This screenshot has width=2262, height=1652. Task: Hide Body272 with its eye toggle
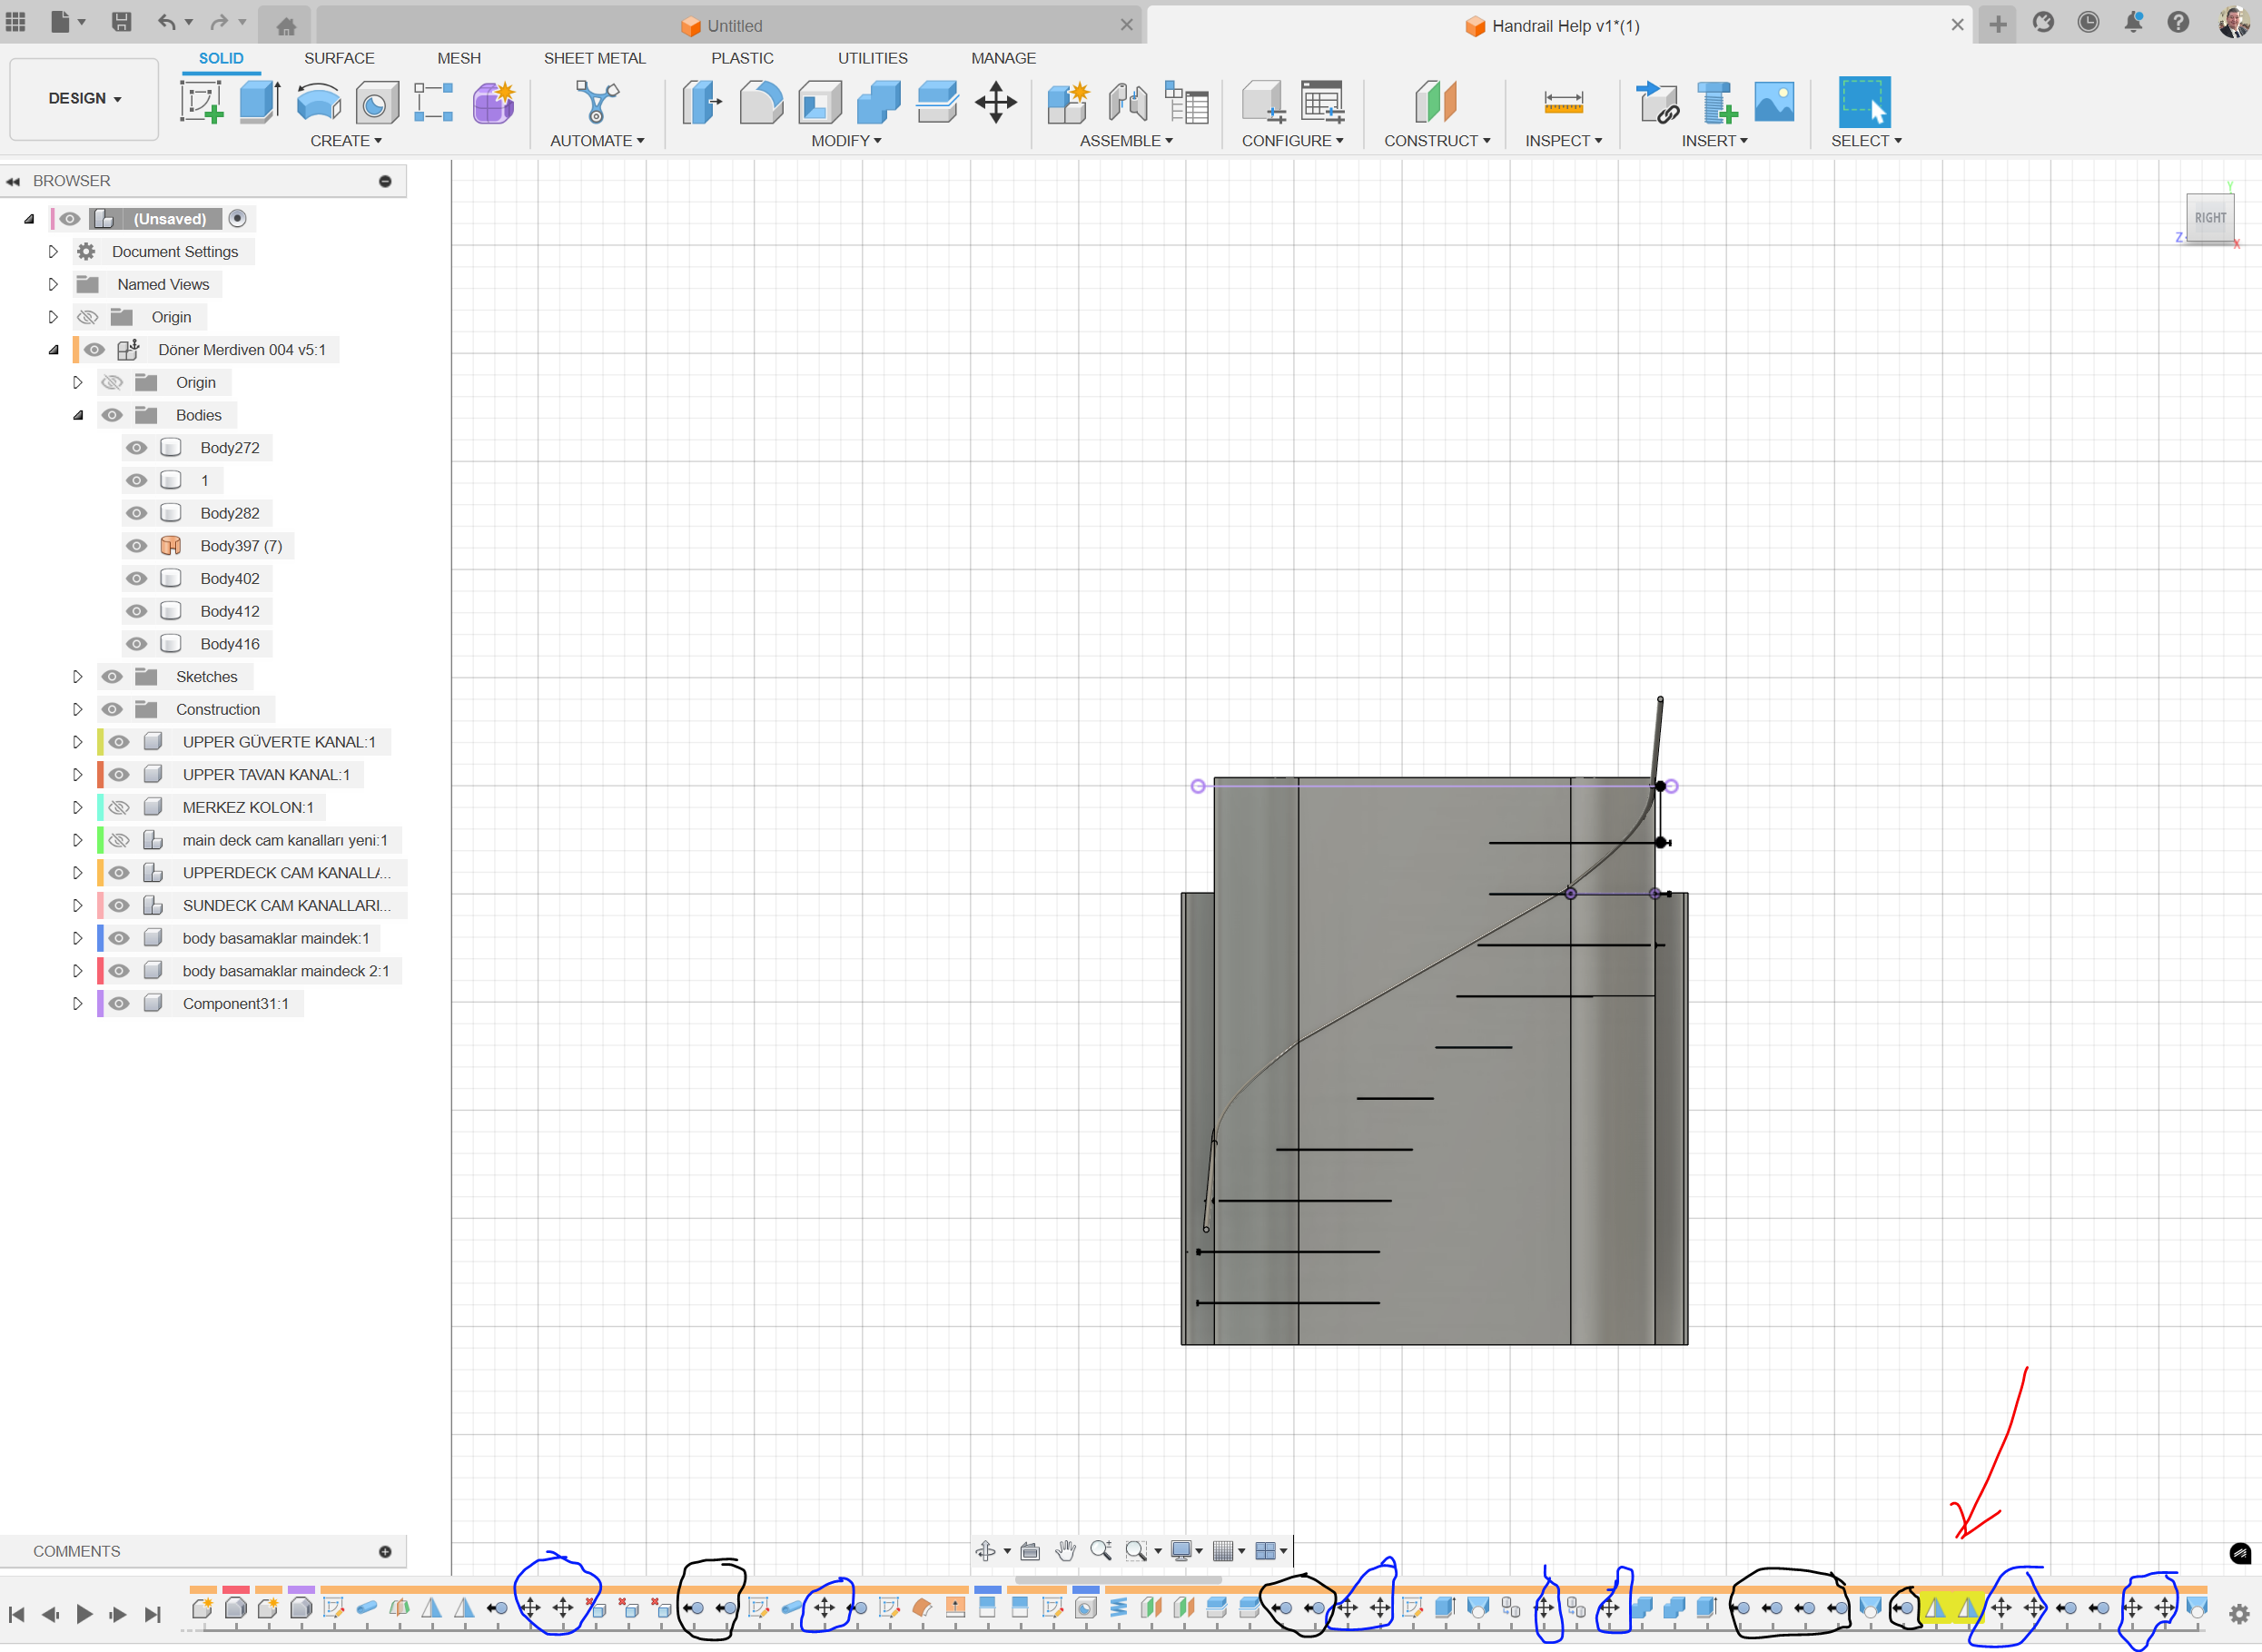136,447
